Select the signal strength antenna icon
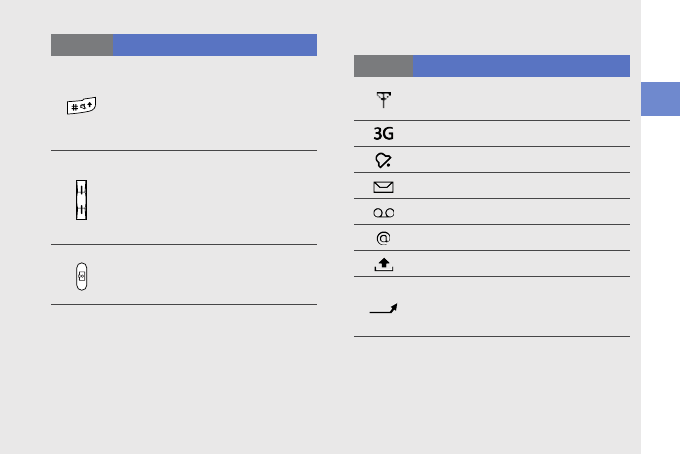Viewport: 680px width, 454px height. pos(383,100)
